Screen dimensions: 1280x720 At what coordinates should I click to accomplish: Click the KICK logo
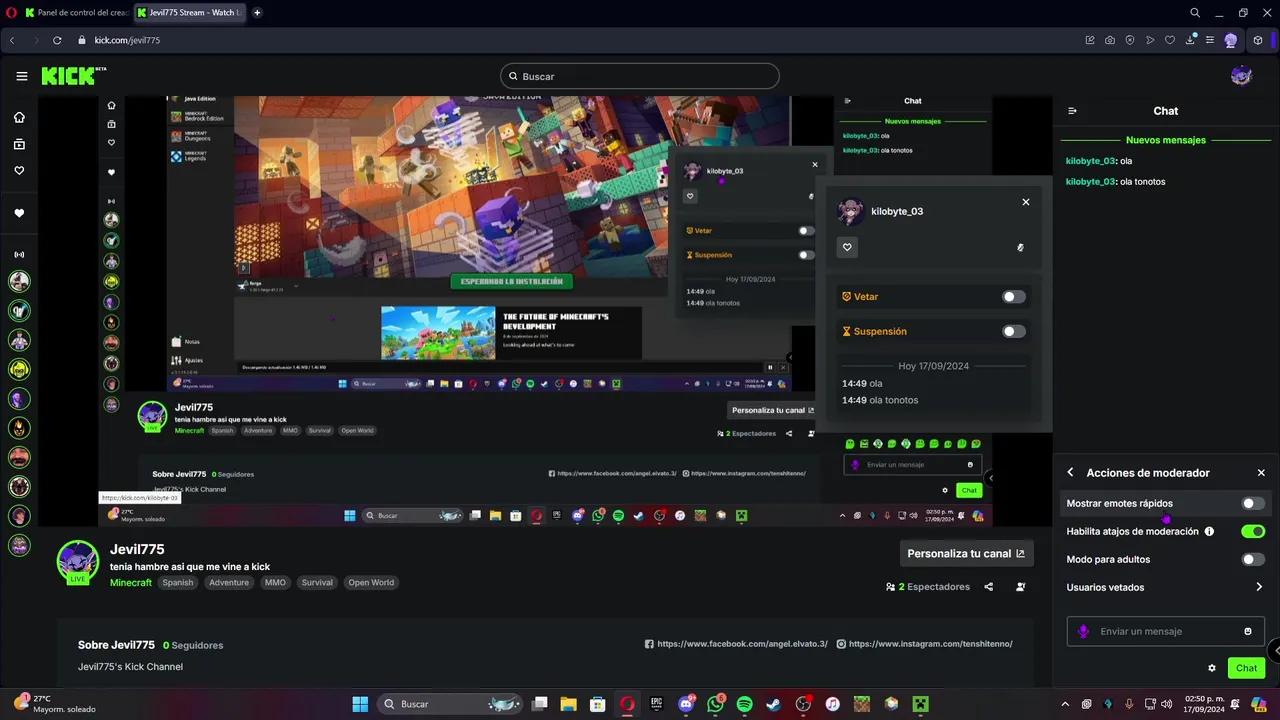73,76
